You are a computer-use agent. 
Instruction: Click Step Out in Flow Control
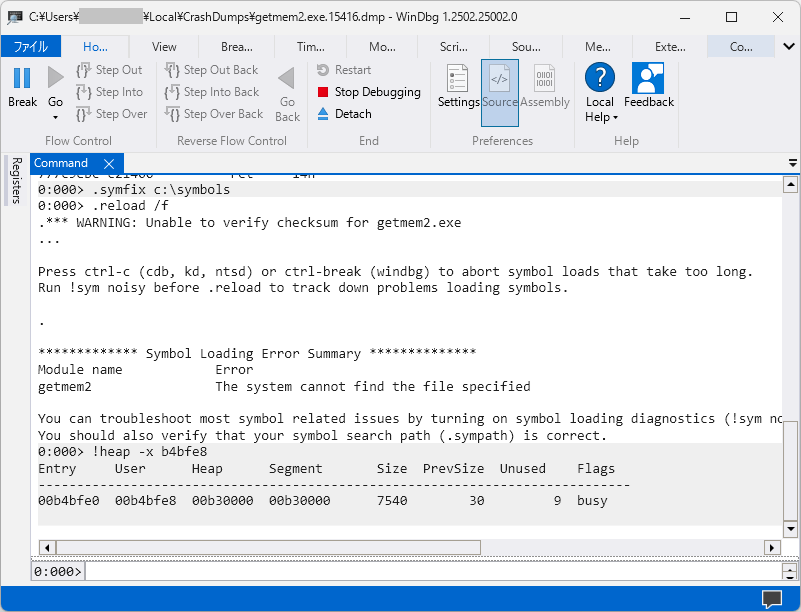[110, 70]
